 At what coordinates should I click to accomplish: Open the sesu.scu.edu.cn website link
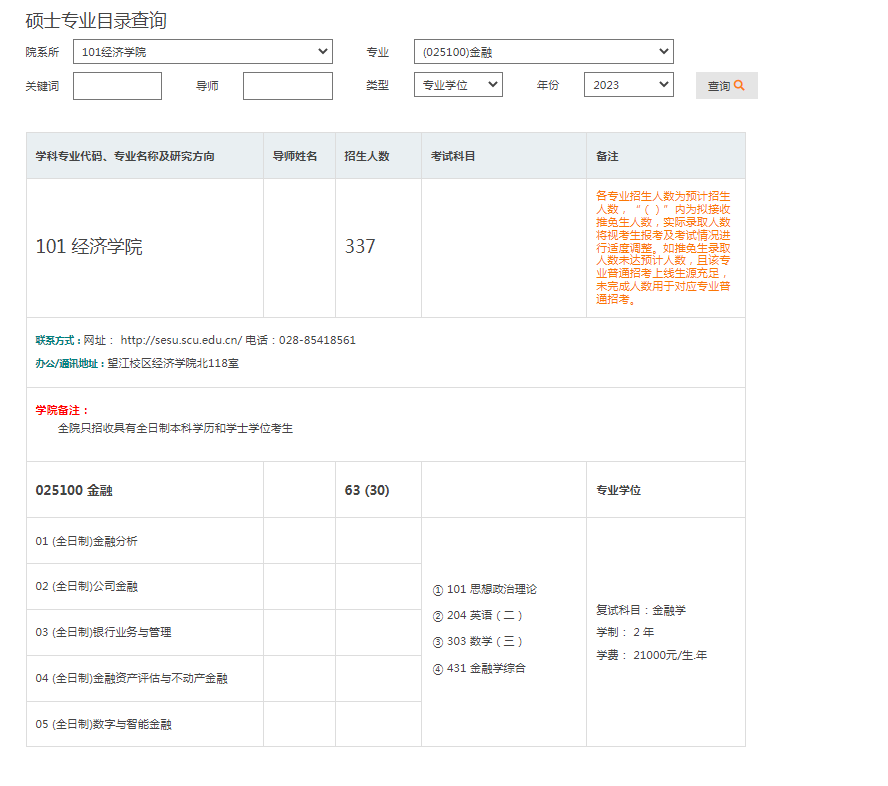(181, 340)
